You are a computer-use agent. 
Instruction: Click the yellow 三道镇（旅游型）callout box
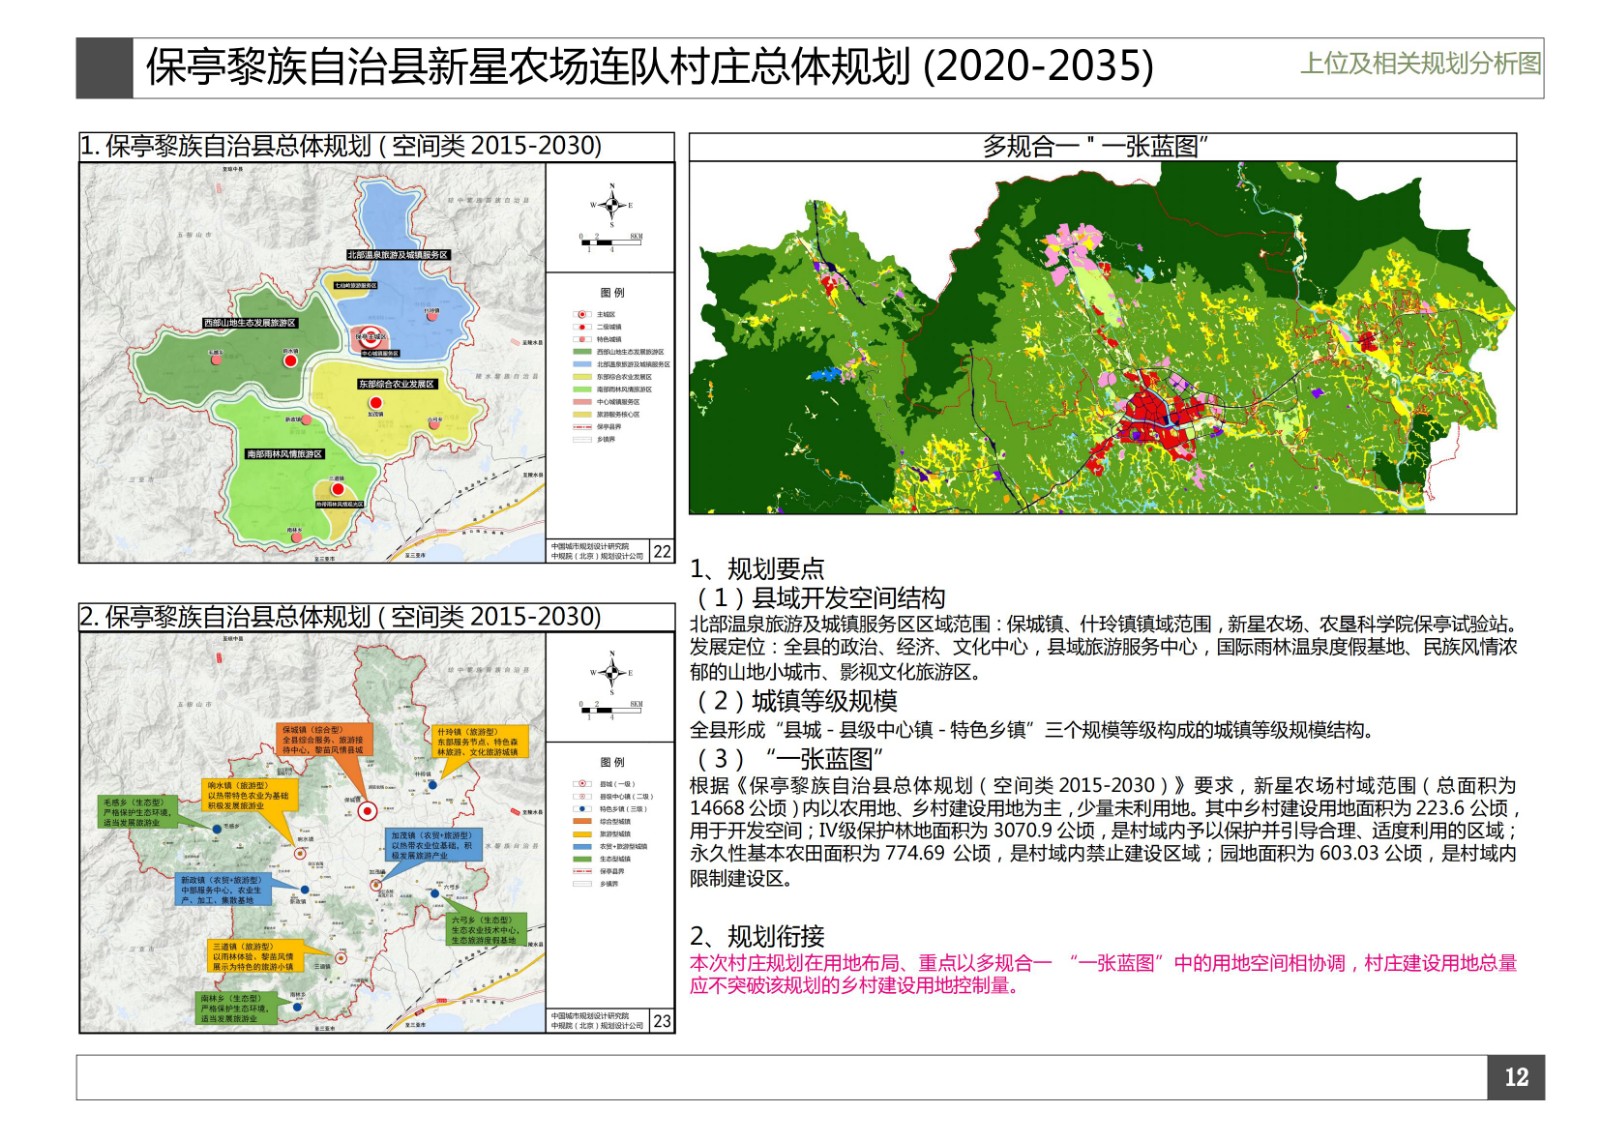(256, 956)
